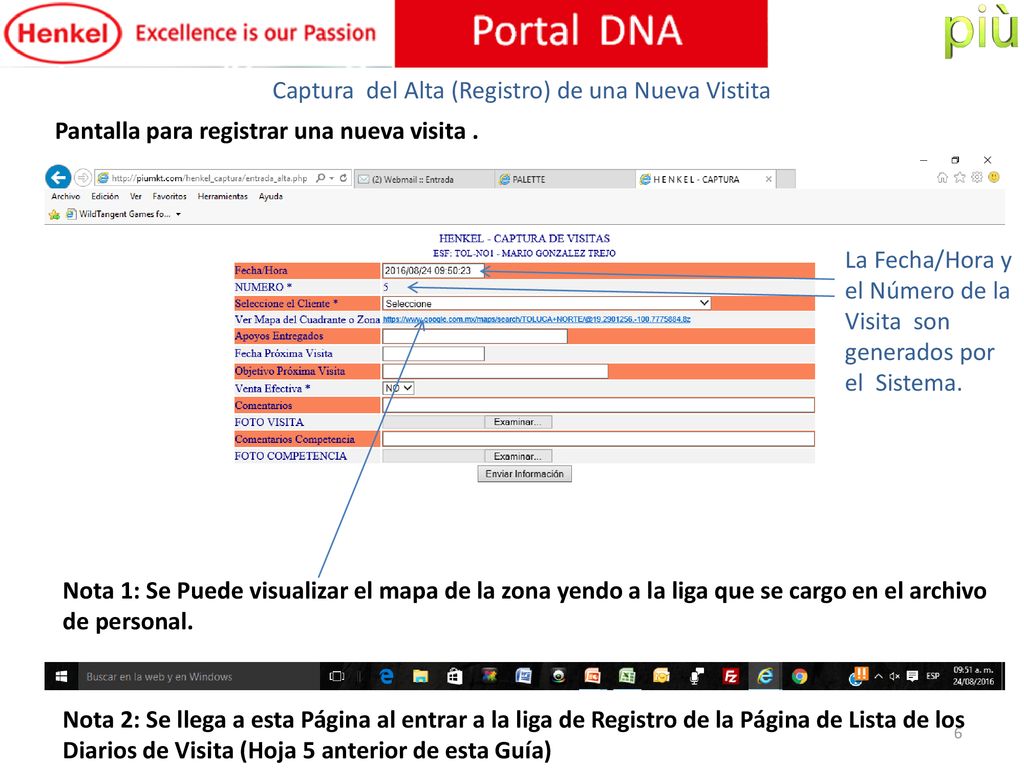The height and width of the screenshot is (768, 1024).
Task: Expand the WildTangent Games favorites dropdown arrow
Action: pos(178,214)
